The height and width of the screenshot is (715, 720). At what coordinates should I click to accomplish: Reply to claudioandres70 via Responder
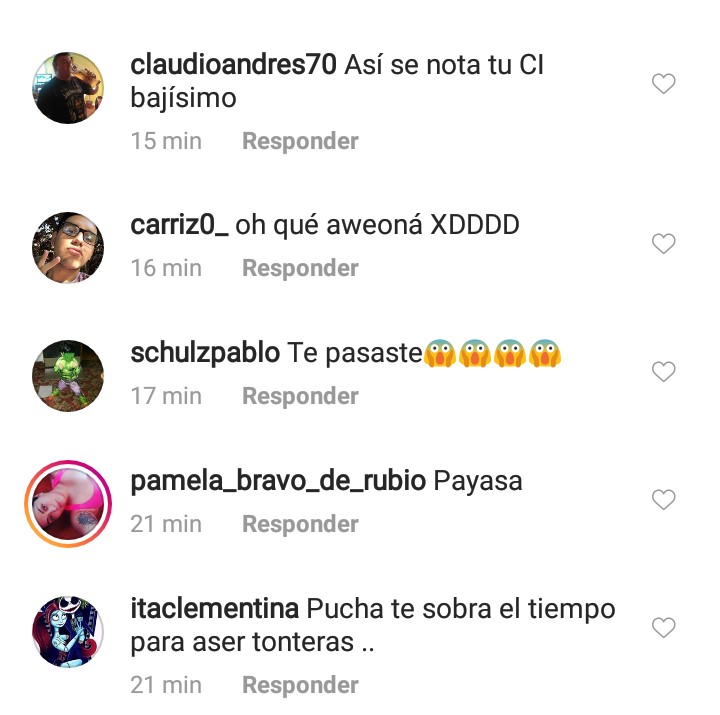coord(300,141)
